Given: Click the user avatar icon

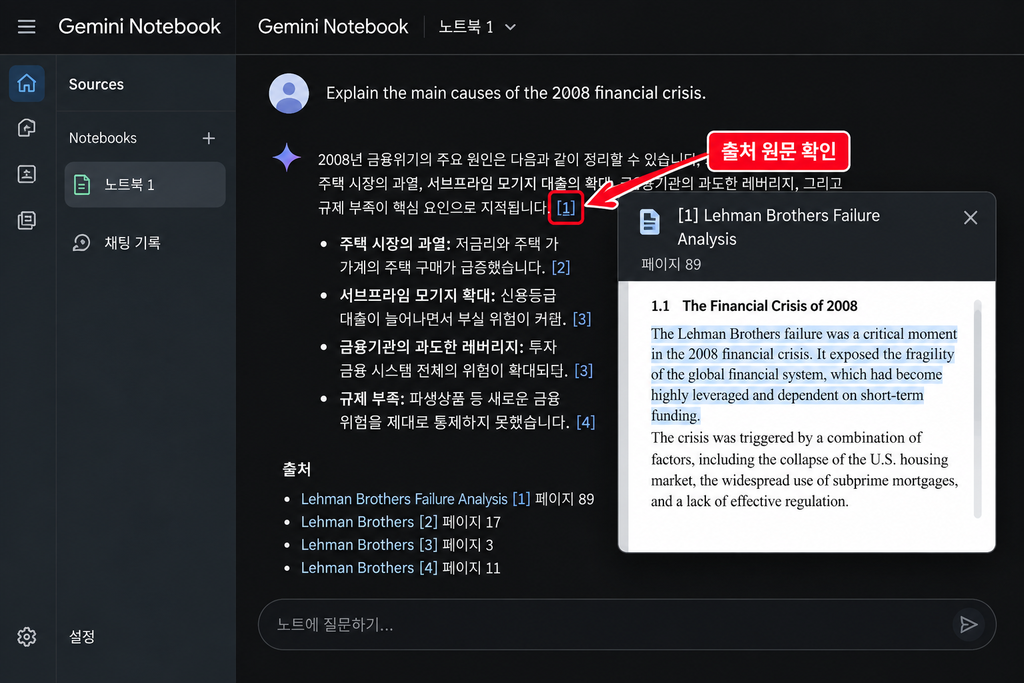Looking at the screenshot, I should coord(289,93).
